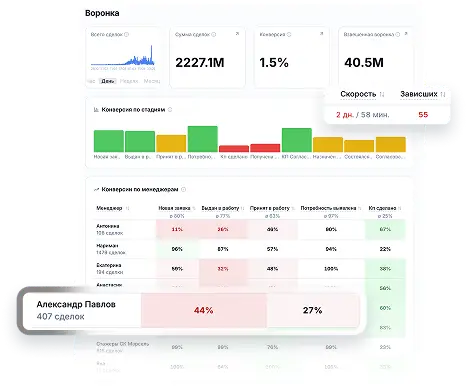Click trend icon beside Конверсии по менеджерам
The image size is (468, 389).
click(96, 189)
